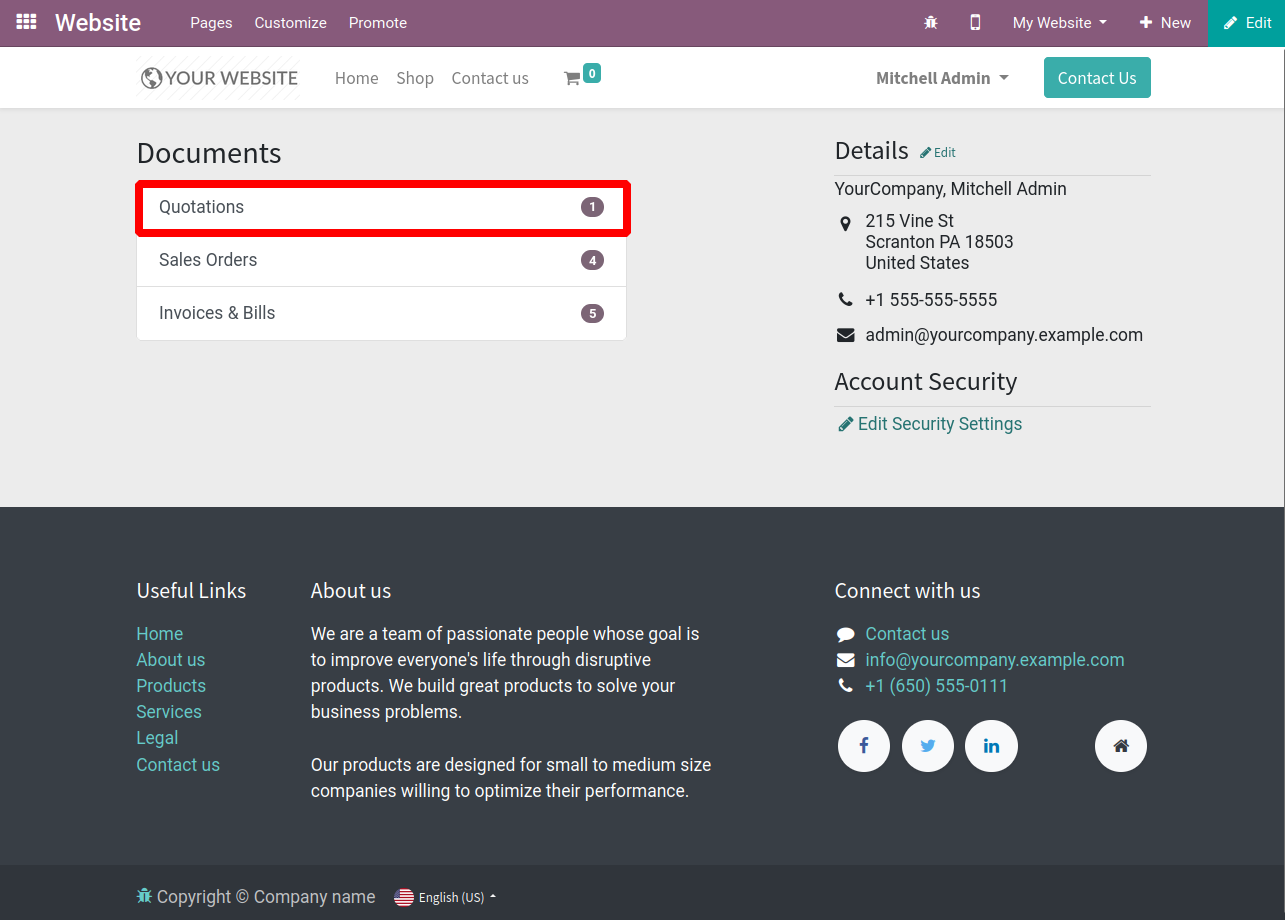Open the Quotations document list

coord(381,207)
